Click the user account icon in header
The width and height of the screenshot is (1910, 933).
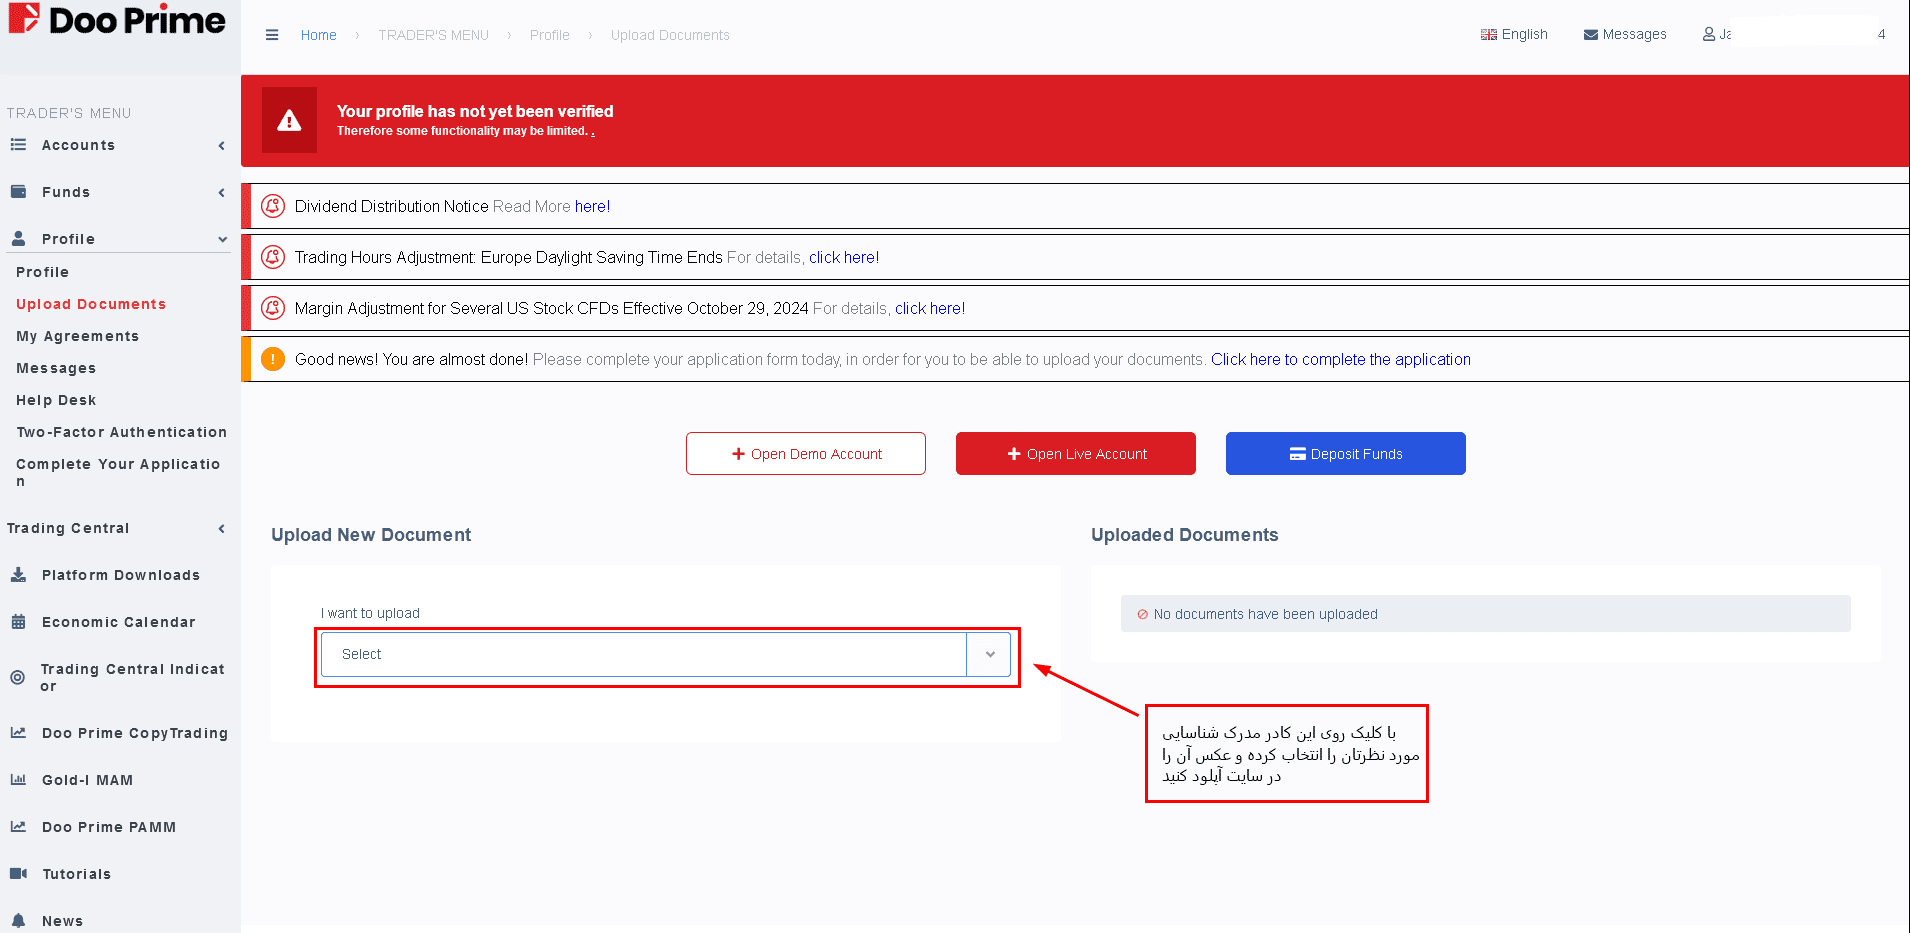1709,34
